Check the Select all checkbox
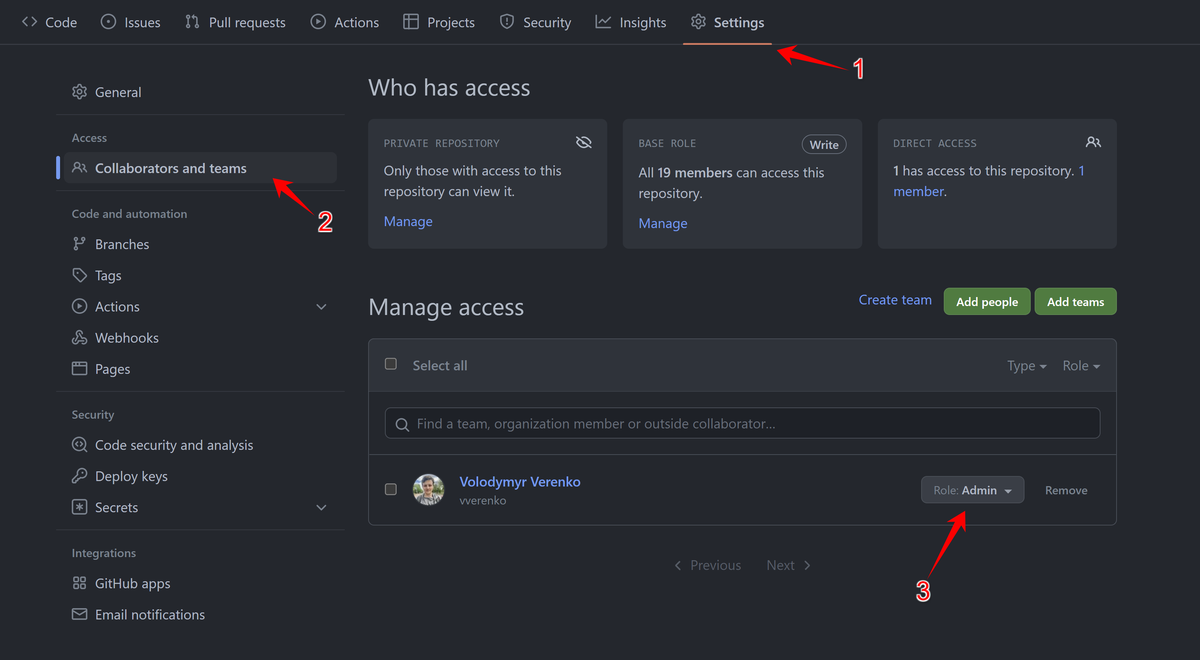The height and width of the screenshot is (660, 1200). pyautogui.click(x=391, y=364)
